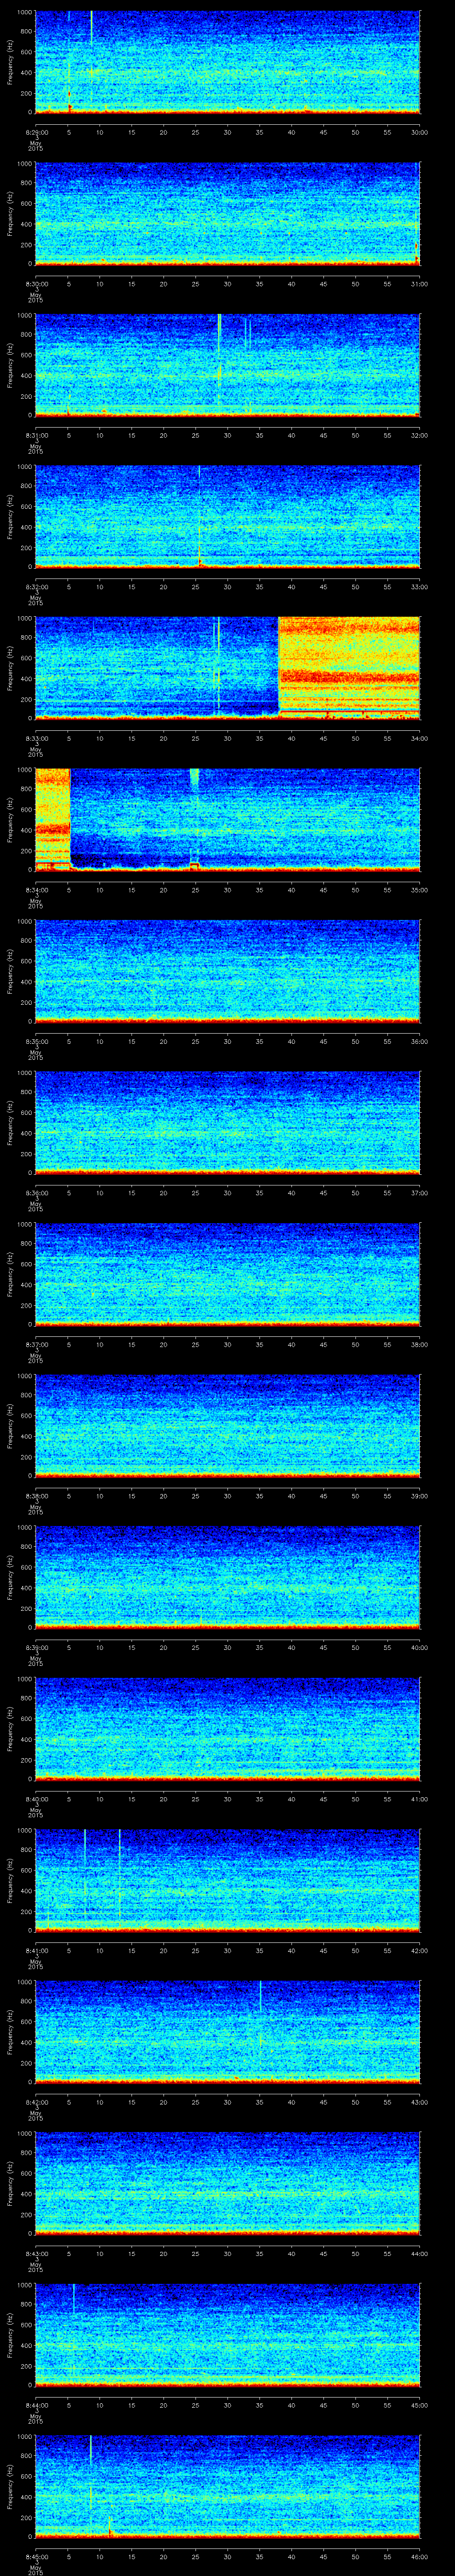Open the spectrogram panel beginning at 8:30:00
The image size is (455, 2576).
click(227, 213)
